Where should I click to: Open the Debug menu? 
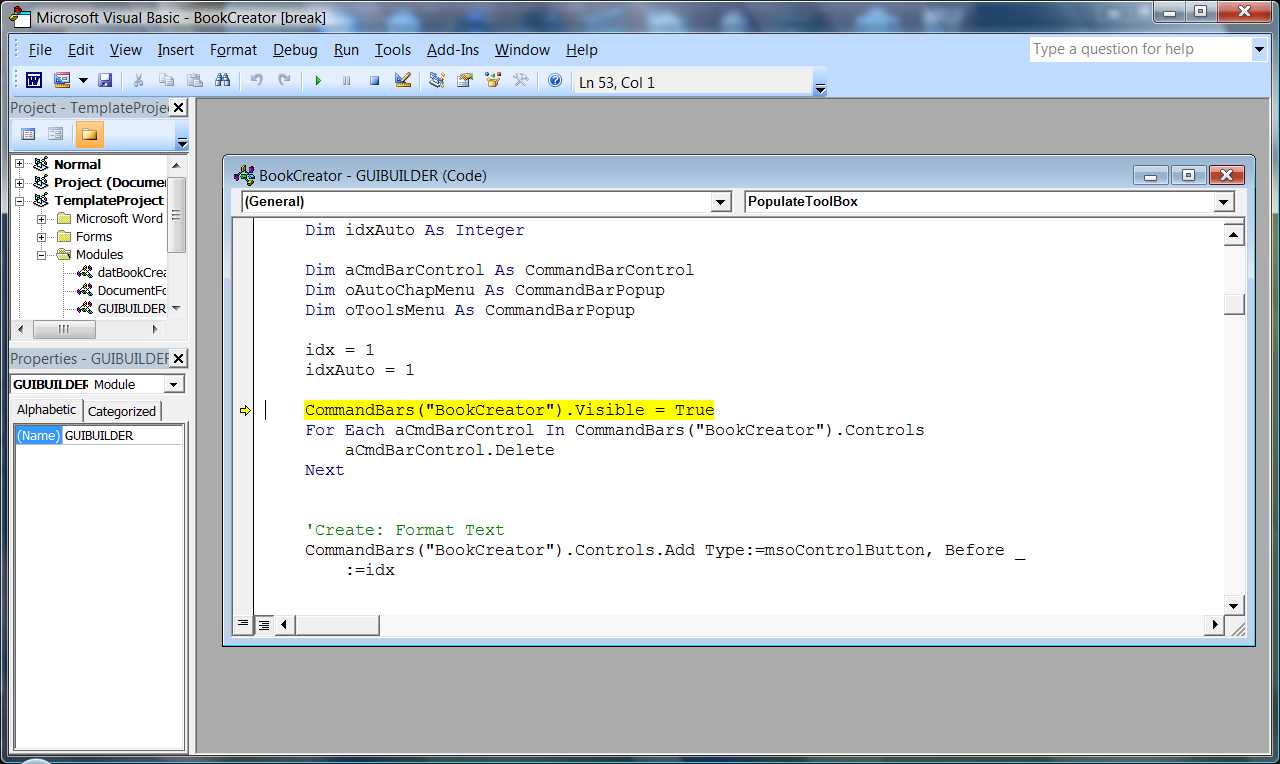pos(295,49)
